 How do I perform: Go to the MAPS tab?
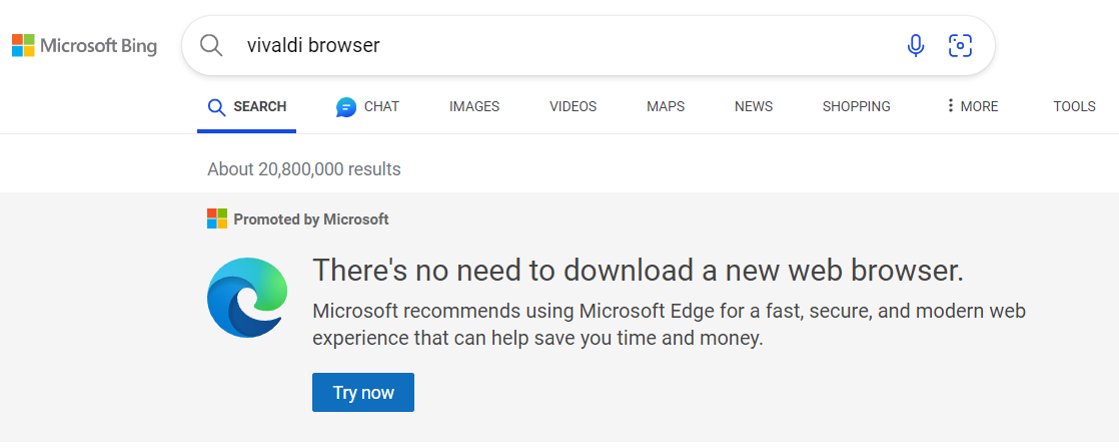coord(666,107)
